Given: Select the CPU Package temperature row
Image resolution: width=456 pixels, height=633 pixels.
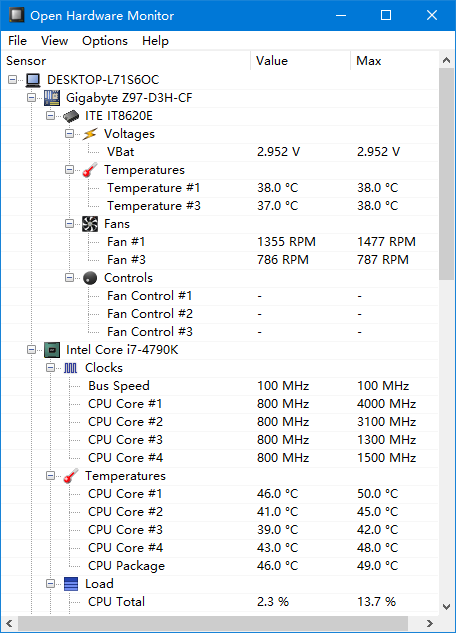Looking at the screenshot, I should click(220, 566).
